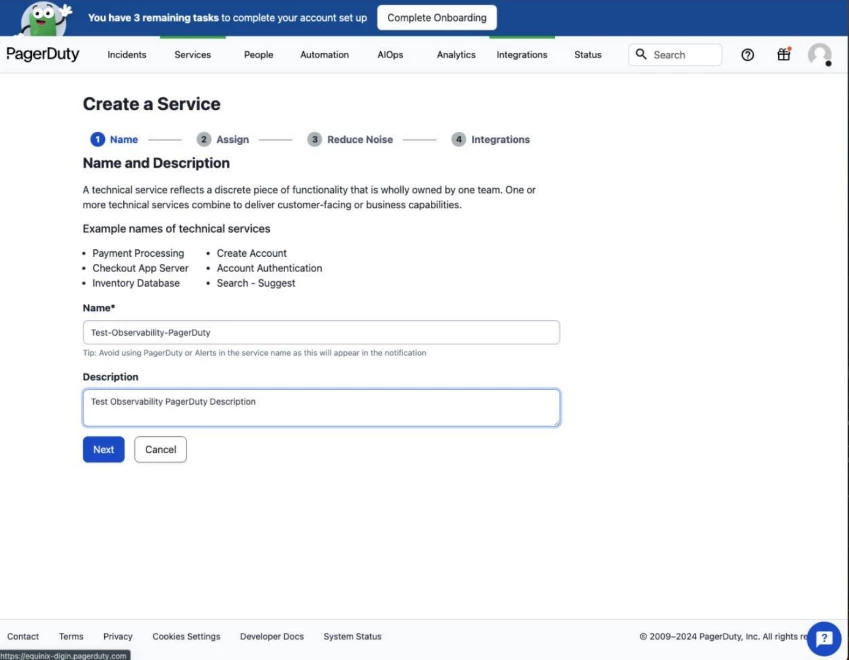Click into the Search field
849x660 pixels.
[675, 55]
